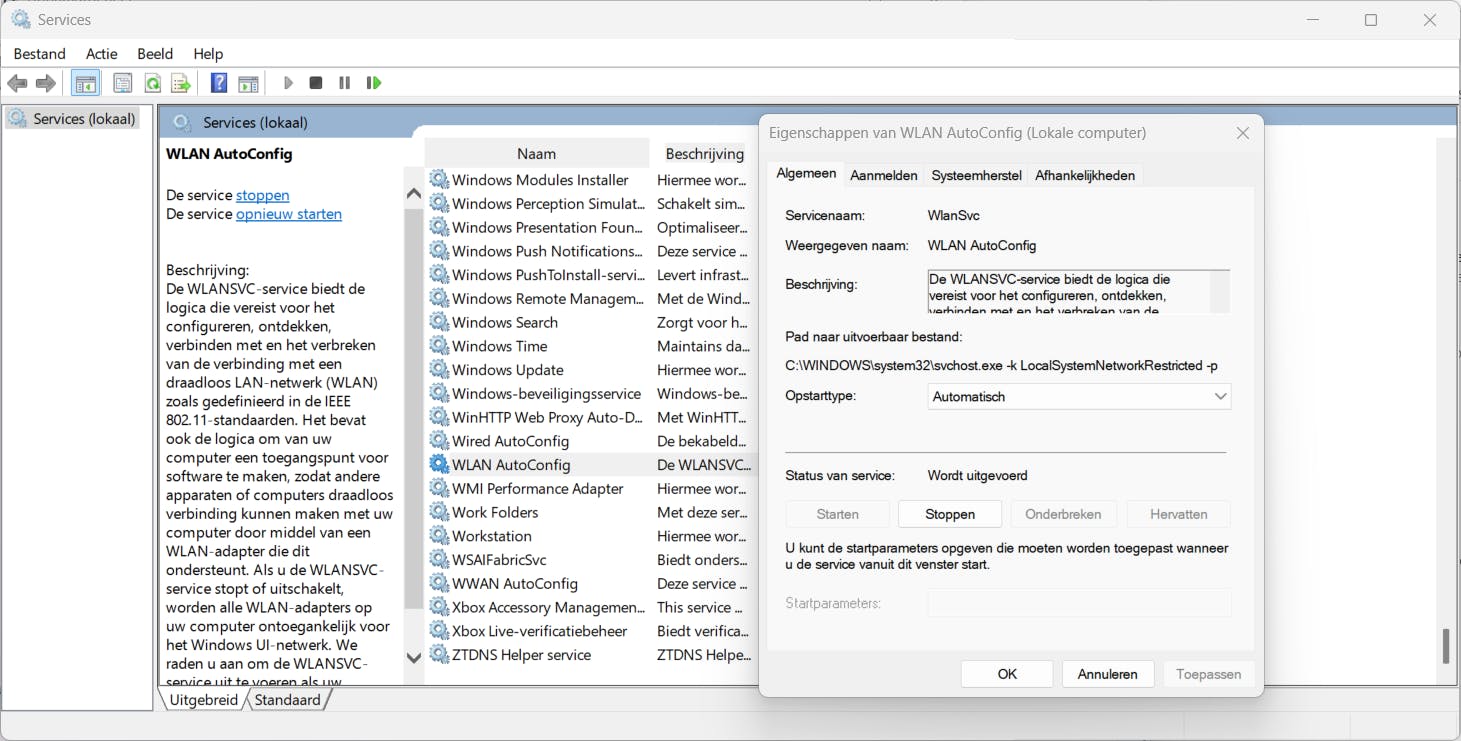
Task: Select the gear icon beside Windows Update
Action: point(439,370)
